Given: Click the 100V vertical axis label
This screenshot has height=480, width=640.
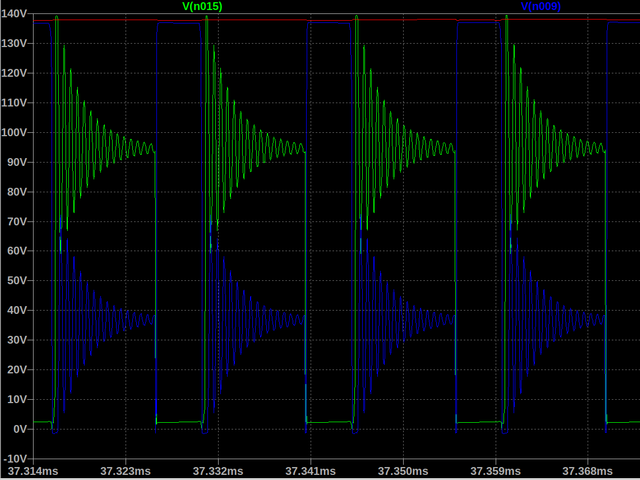Looking at the screenshot, I should [15, 132].
